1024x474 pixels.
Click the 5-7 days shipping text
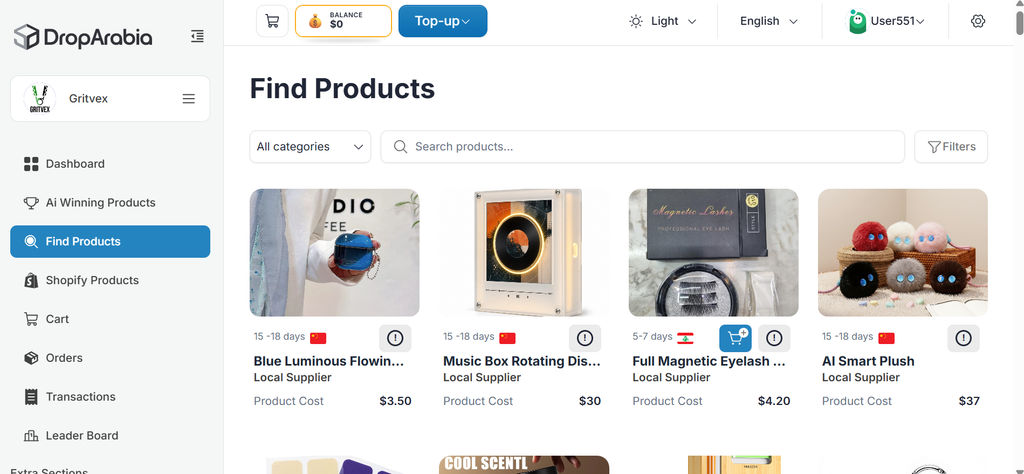(x=652, y=337)
